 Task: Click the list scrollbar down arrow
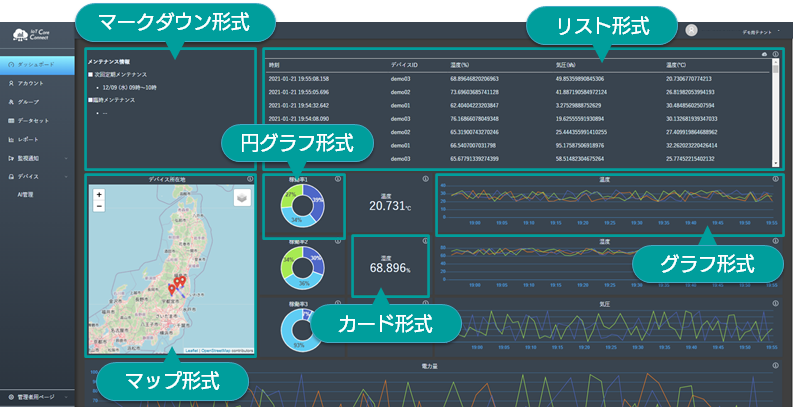775,164
